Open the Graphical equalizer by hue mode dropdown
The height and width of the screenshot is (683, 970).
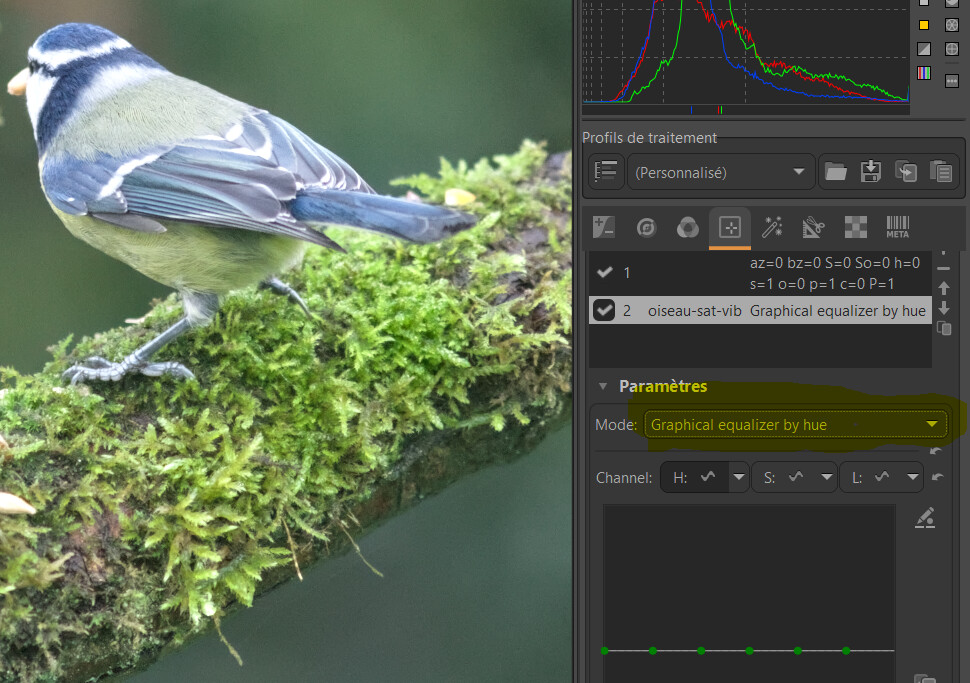click(795, 425)
